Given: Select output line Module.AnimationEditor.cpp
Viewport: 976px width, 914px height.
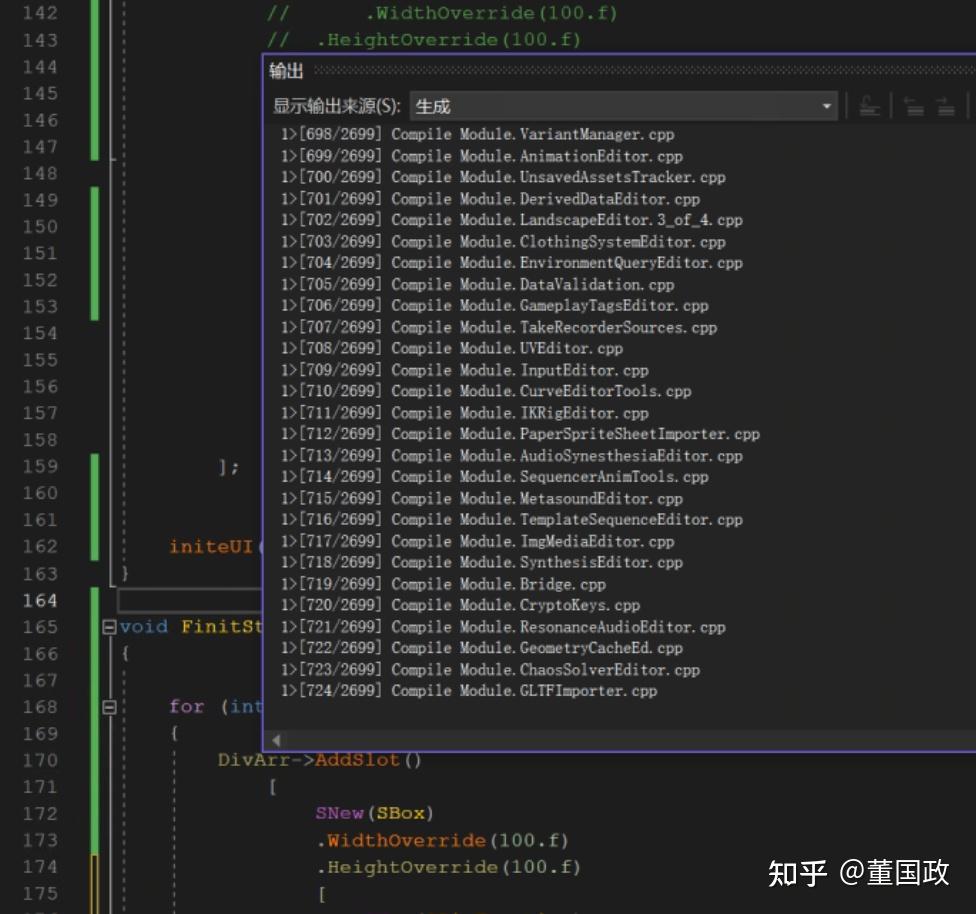Looking at the screenshot, I should pos(482,156).
